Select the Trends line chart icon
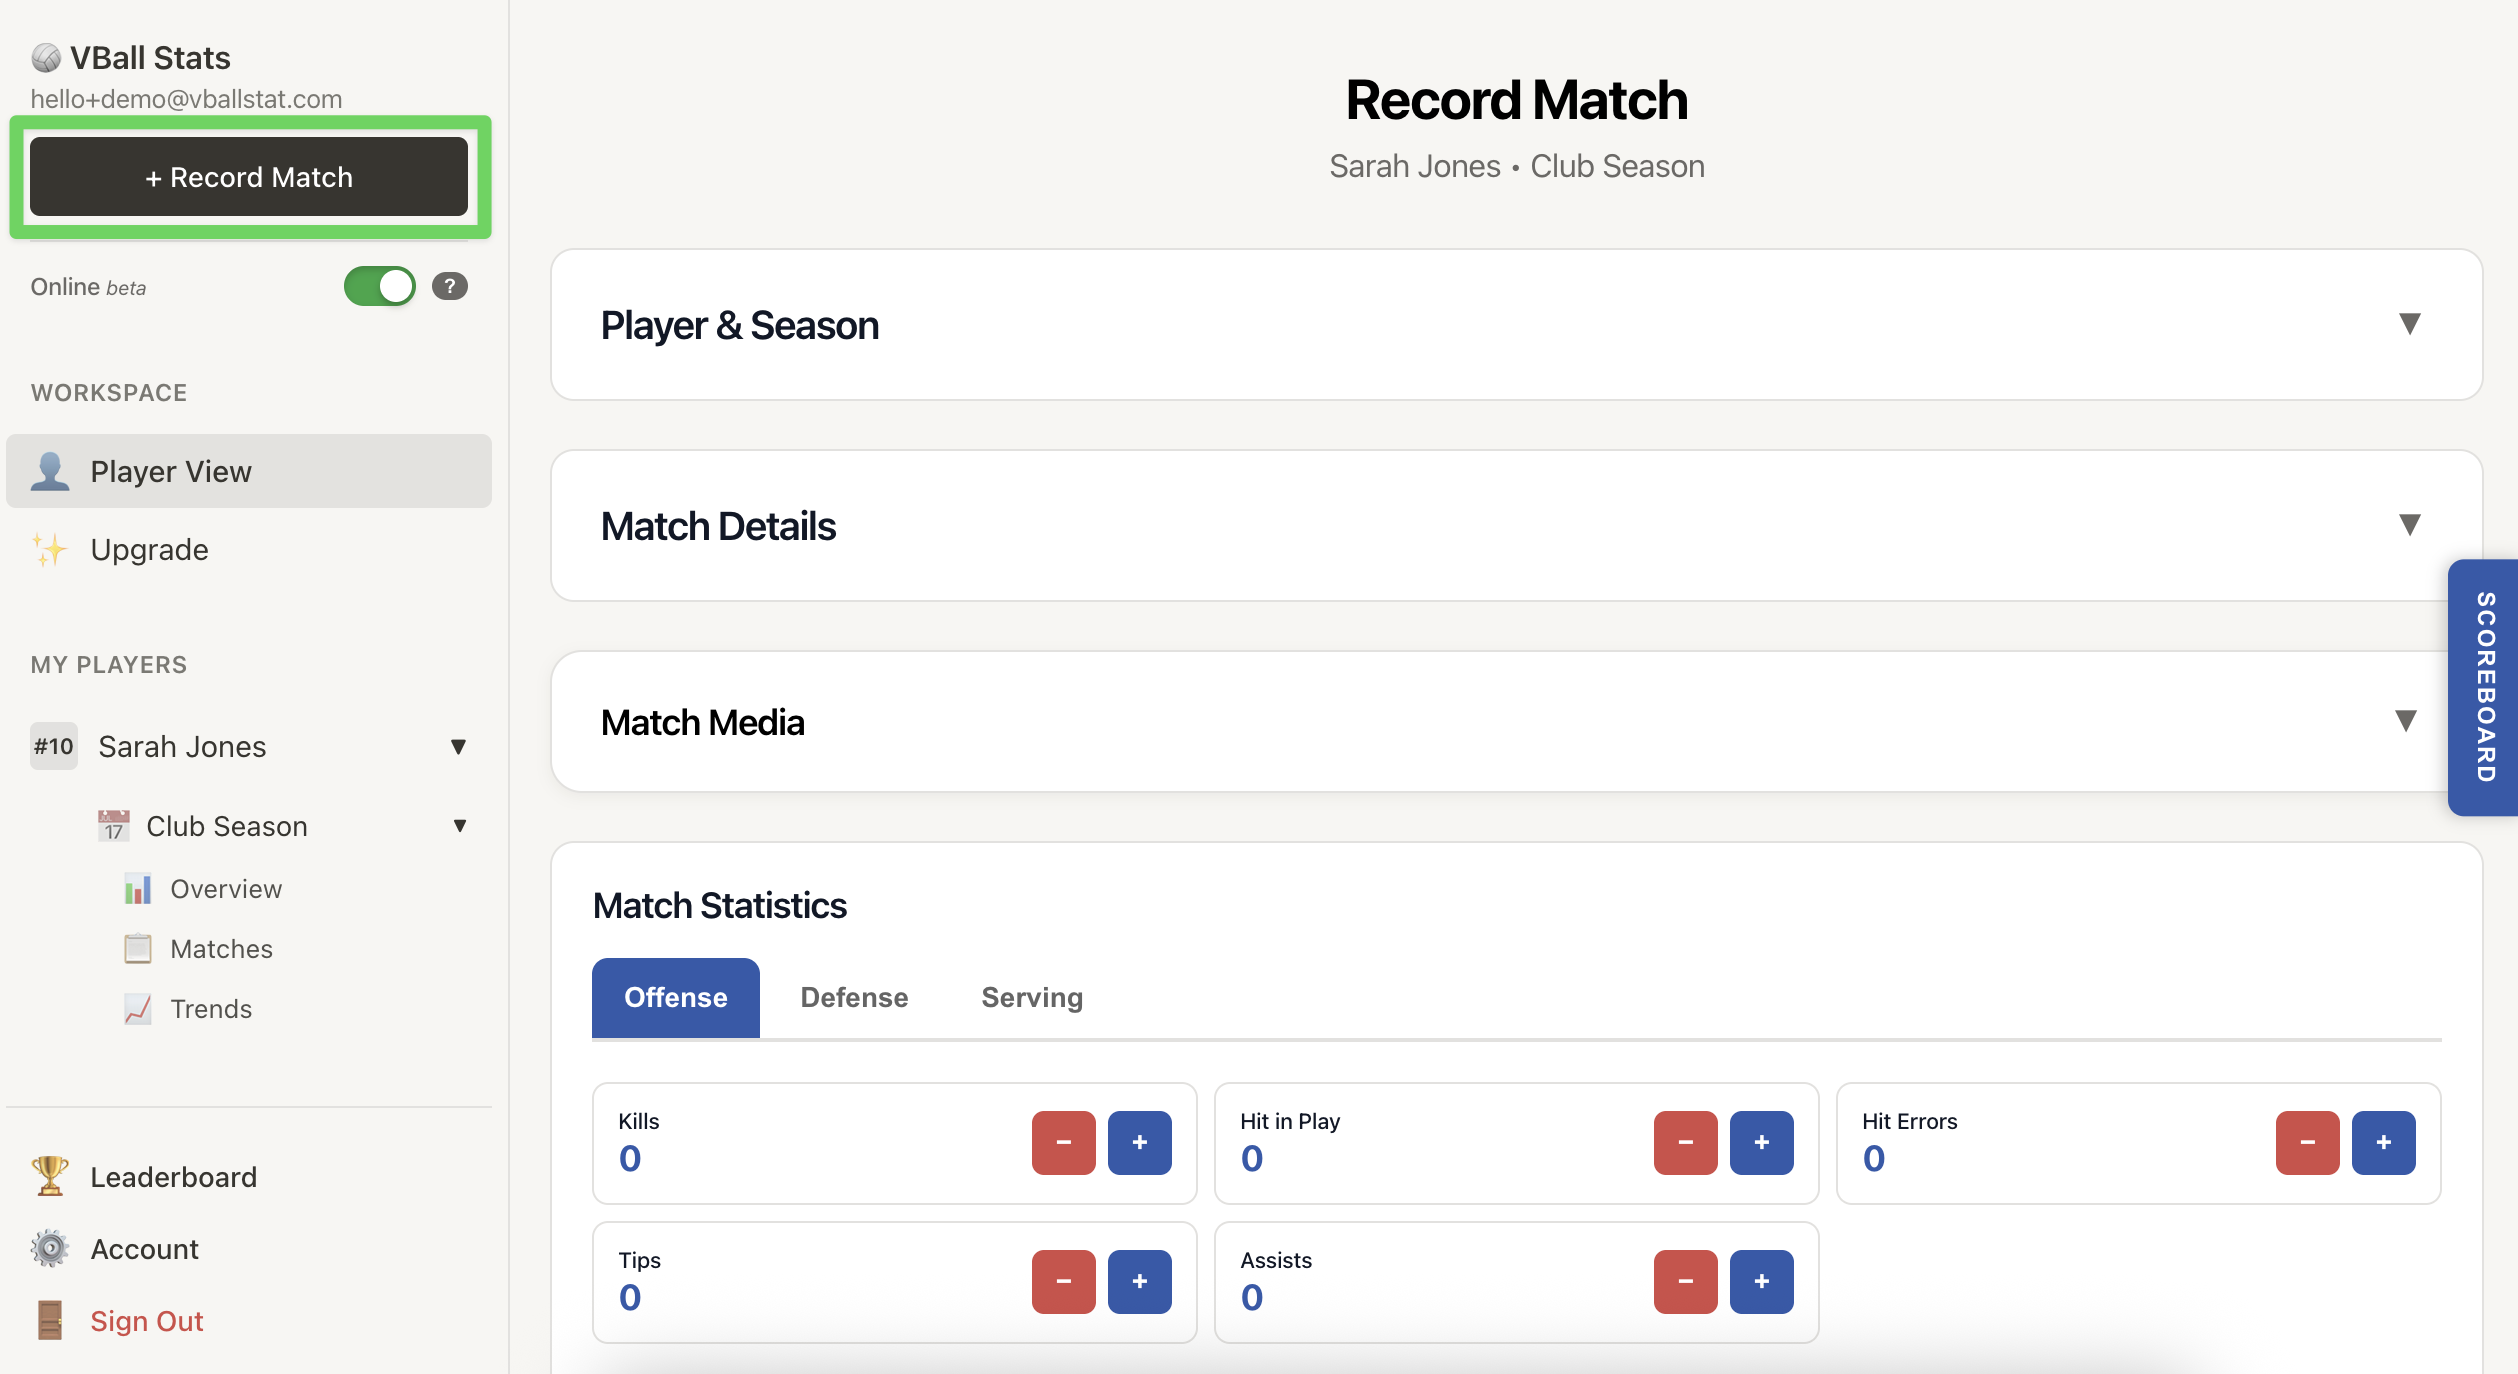The image size is (2518, 1374). pos(138,1008)
